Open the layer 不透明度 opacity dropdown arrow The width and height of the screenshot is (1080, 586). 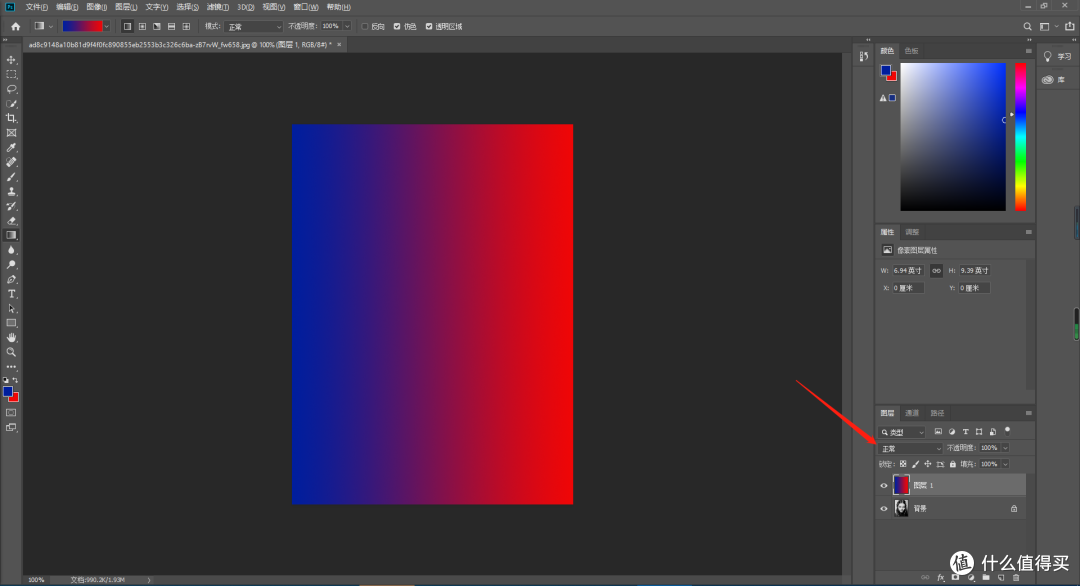pyautogui.click(x=1005, y=448)
